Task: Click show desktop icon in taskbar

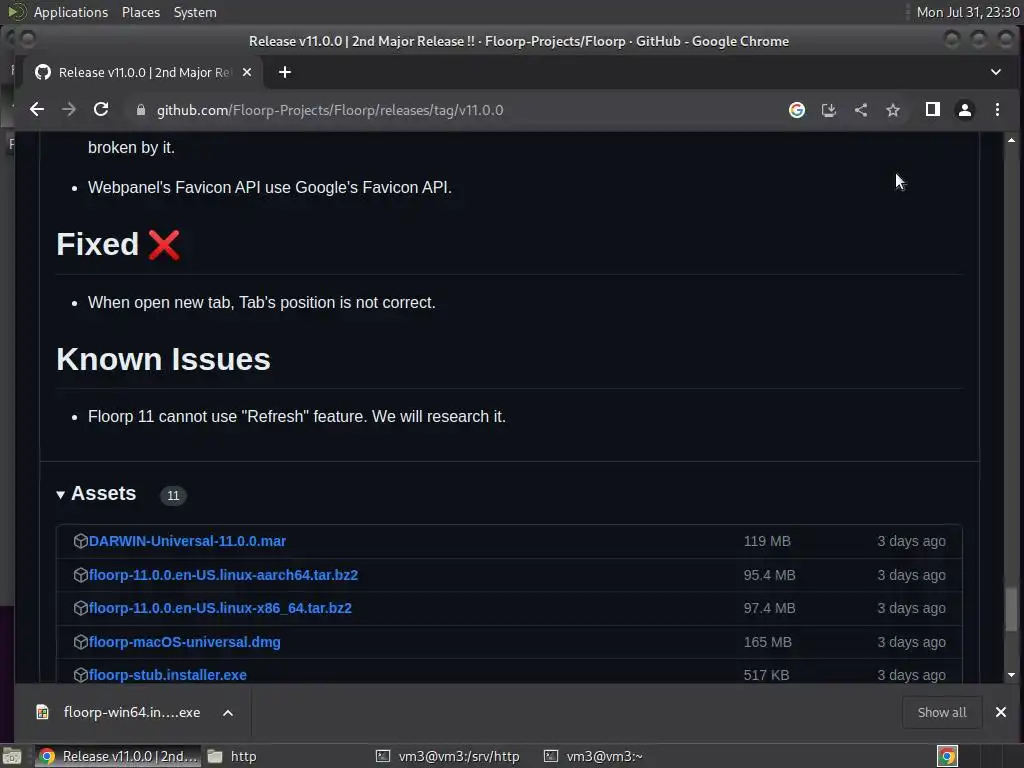Action: pyautogui.click(x=12, y=756)
